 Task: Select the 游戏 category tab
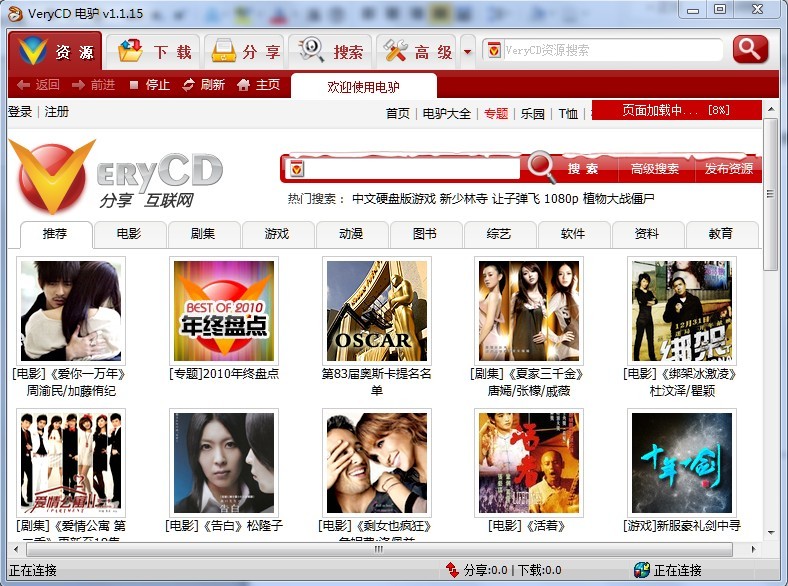click(x=277, y=234)
